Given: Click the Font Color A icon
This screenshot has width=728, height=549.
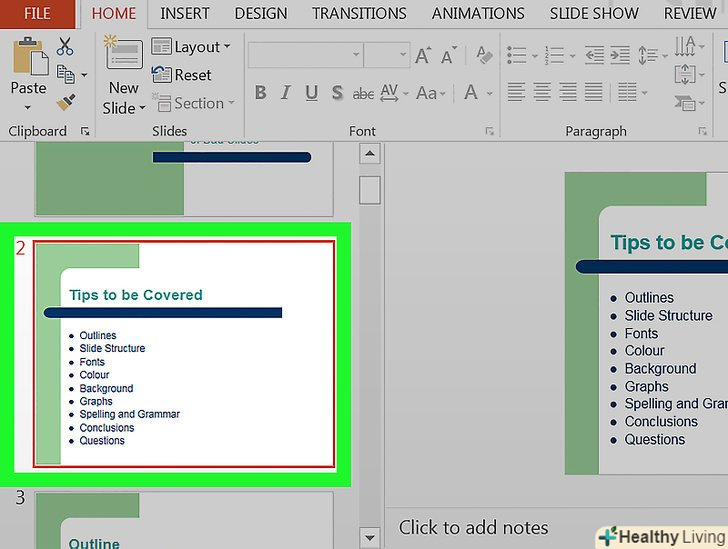Looking at the screenshot, I should 471,92.
